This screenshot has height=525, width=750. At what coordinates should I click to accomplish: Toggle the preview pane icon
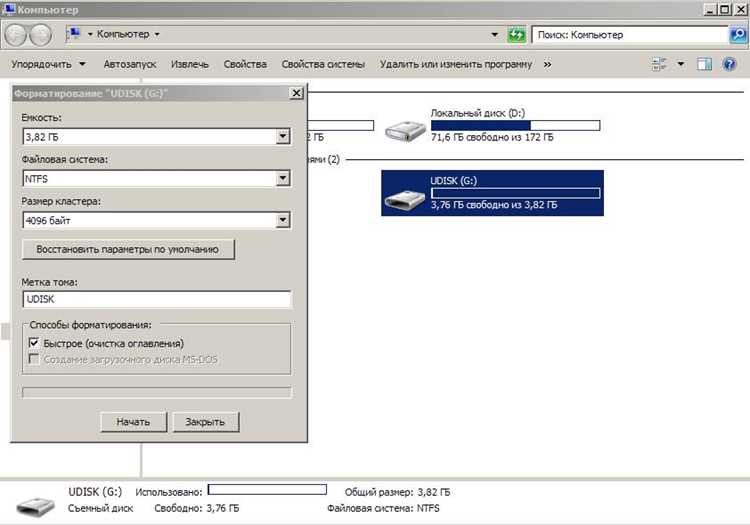(x=704, y=64)
